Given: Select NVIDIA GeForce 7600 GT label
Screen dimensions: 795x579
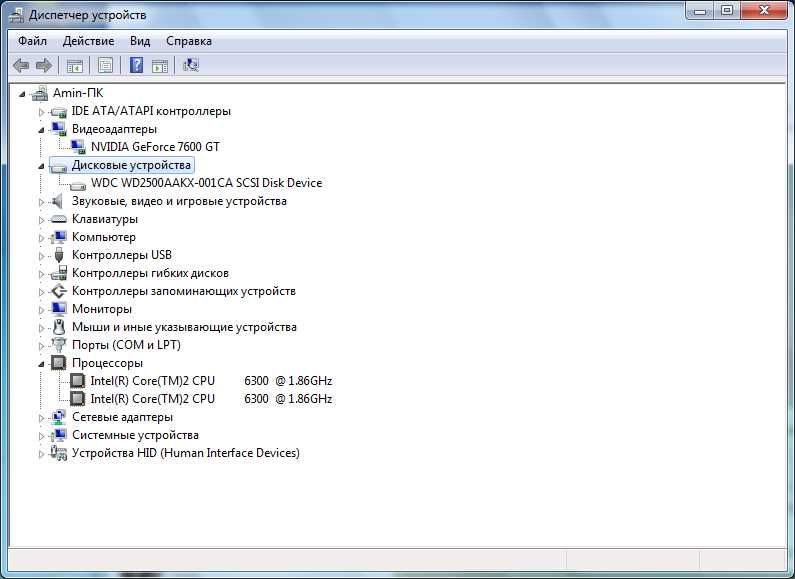Looking at the screenshot, I should [155, 147].
